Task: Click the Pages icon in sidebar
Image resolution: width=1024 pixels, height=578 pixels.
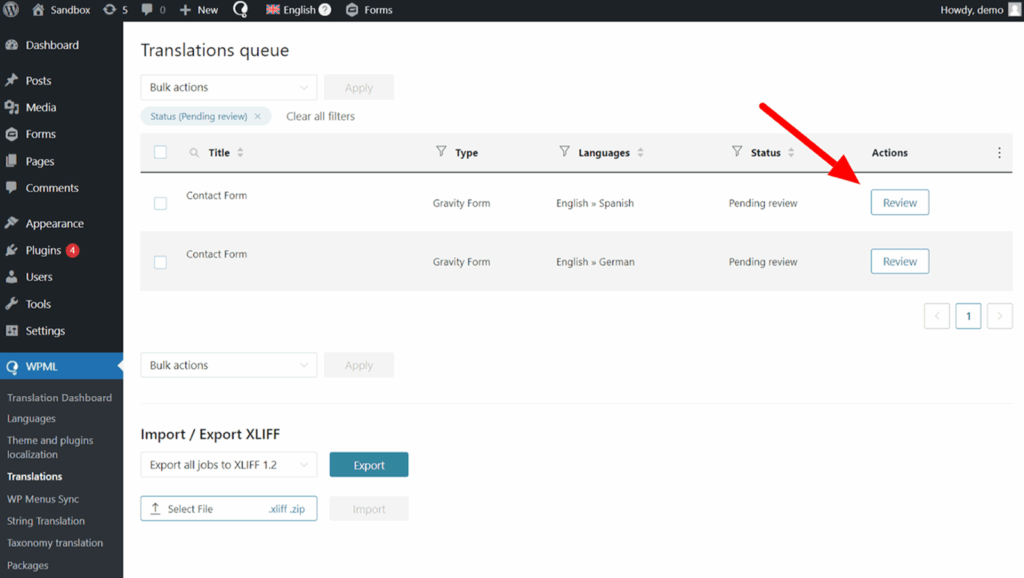Action: tap(12, 161)
